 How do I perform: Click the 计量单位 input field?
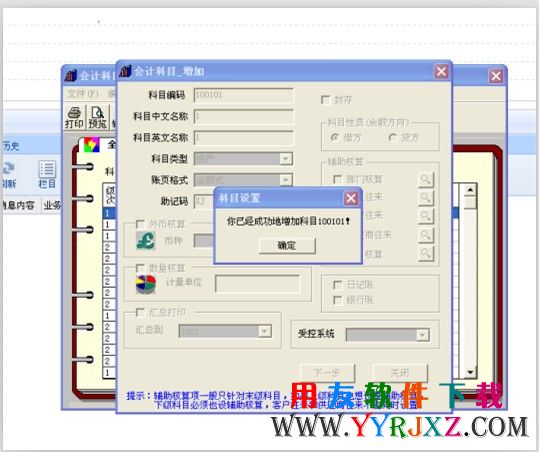[x=257, y=284]
